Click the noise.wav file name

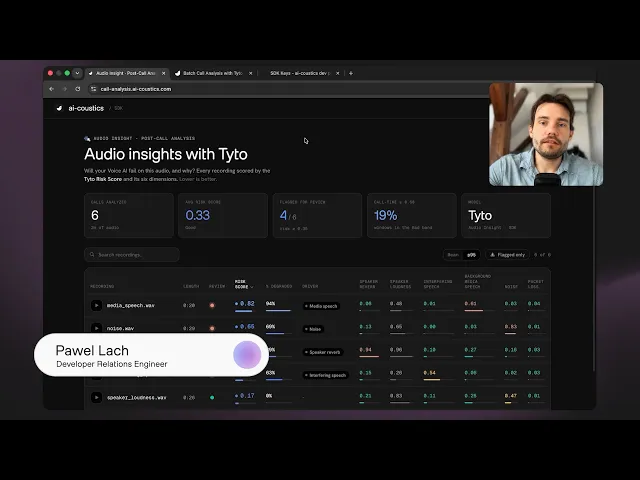[x=120, y=328]
